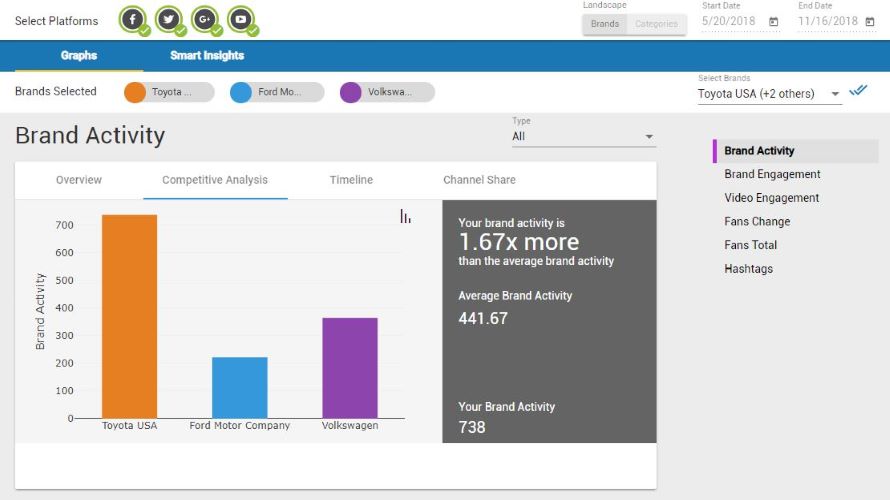Open the End Date calendar icon
Viewport: 890px width, 500px height.
click(x=870, y=22)
